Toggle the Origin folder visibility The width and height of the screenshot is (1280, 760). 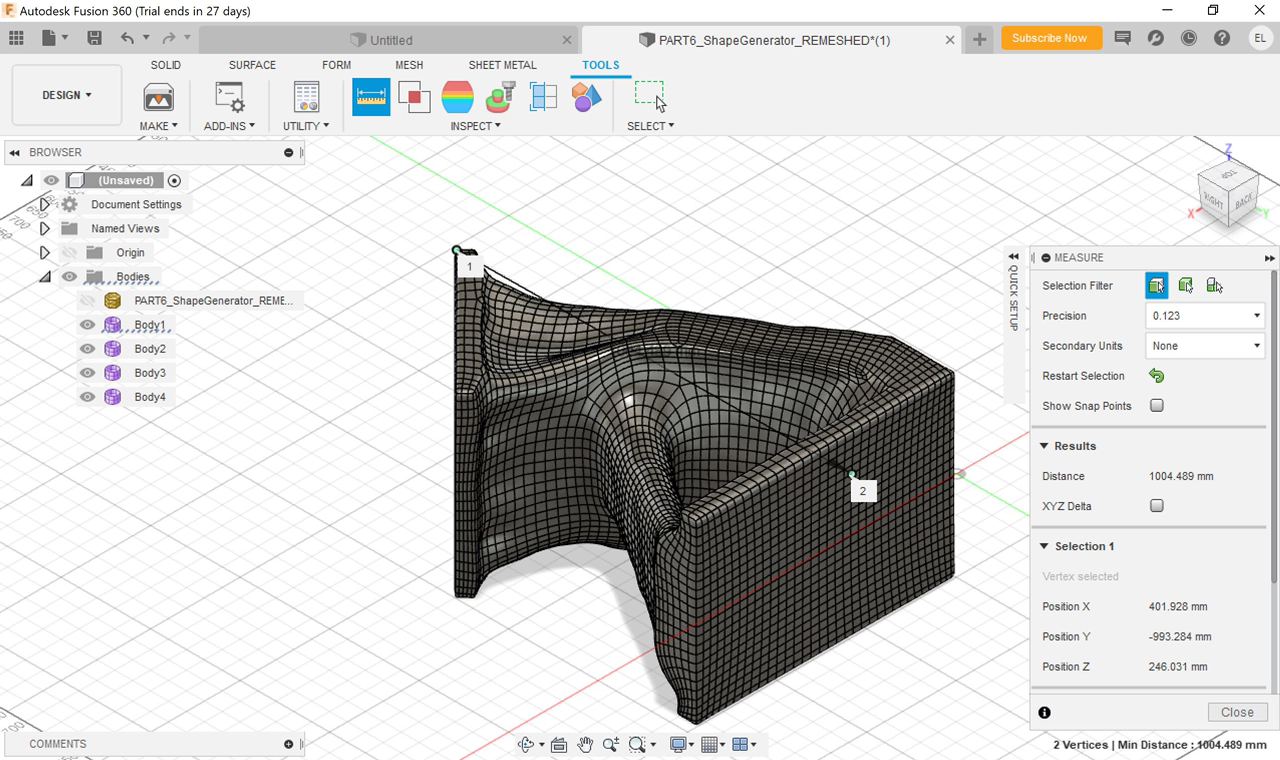coord(68,253)
